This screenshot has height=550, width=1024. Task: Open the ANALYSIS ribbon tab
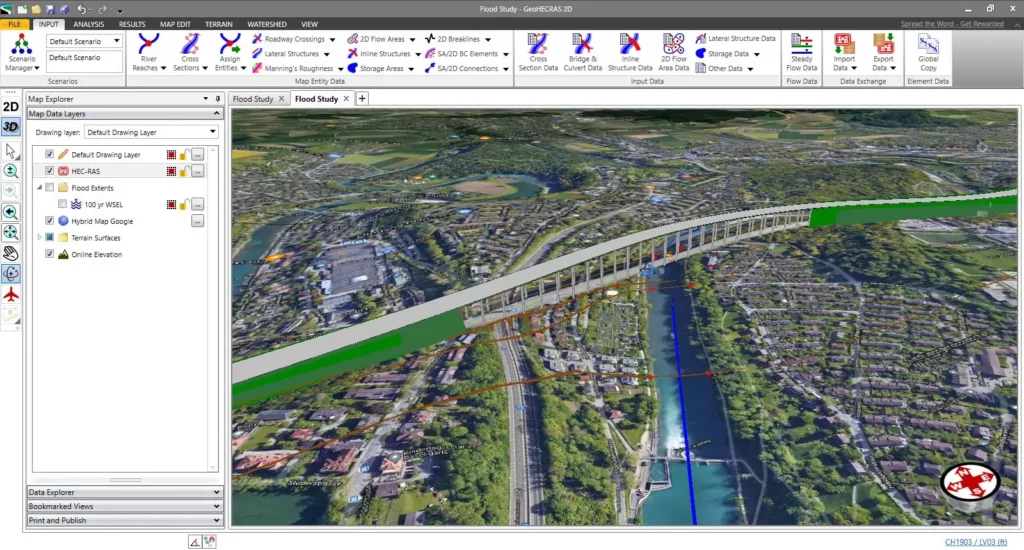88,23
